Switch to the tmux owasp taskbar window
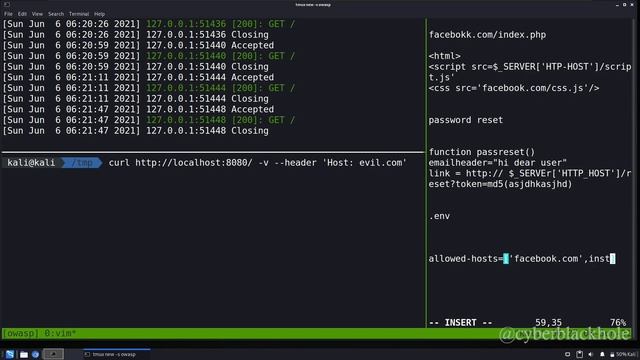Screen dimensions: 640x360 pos(117,354)
